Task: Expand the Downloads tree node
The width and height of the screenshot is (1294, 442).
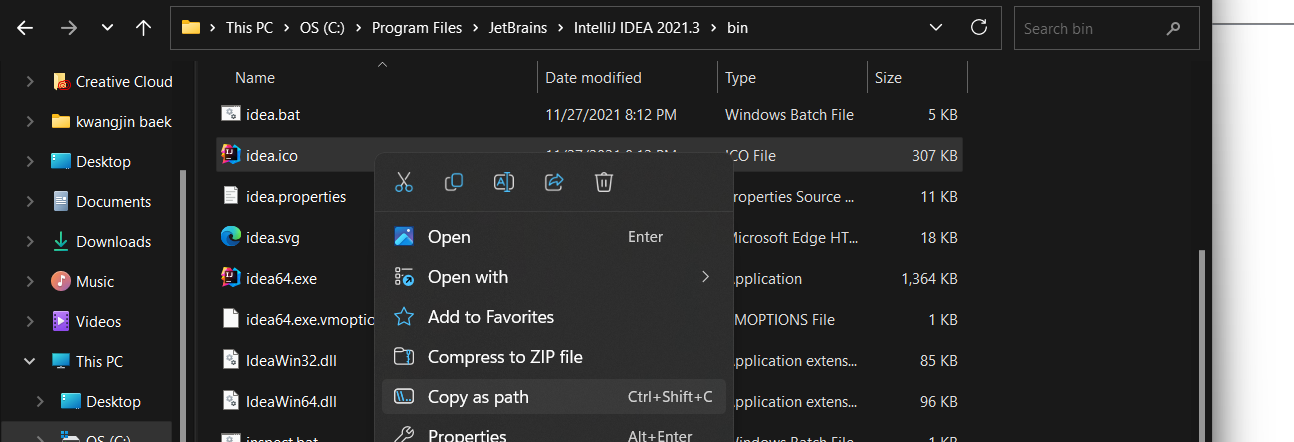Action: 29,242
